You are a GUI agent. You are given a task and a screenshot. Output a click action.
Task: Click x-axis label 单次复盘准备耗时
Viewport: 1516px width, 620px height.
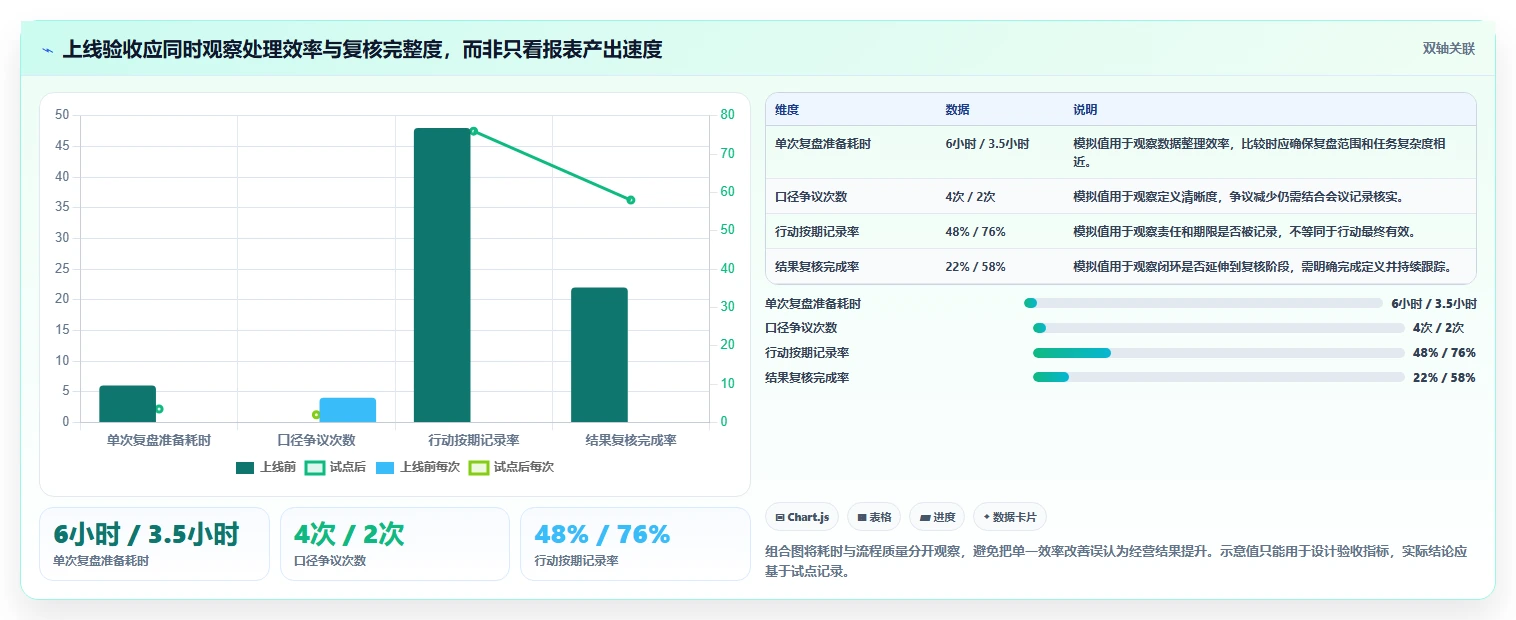point(159,440)
